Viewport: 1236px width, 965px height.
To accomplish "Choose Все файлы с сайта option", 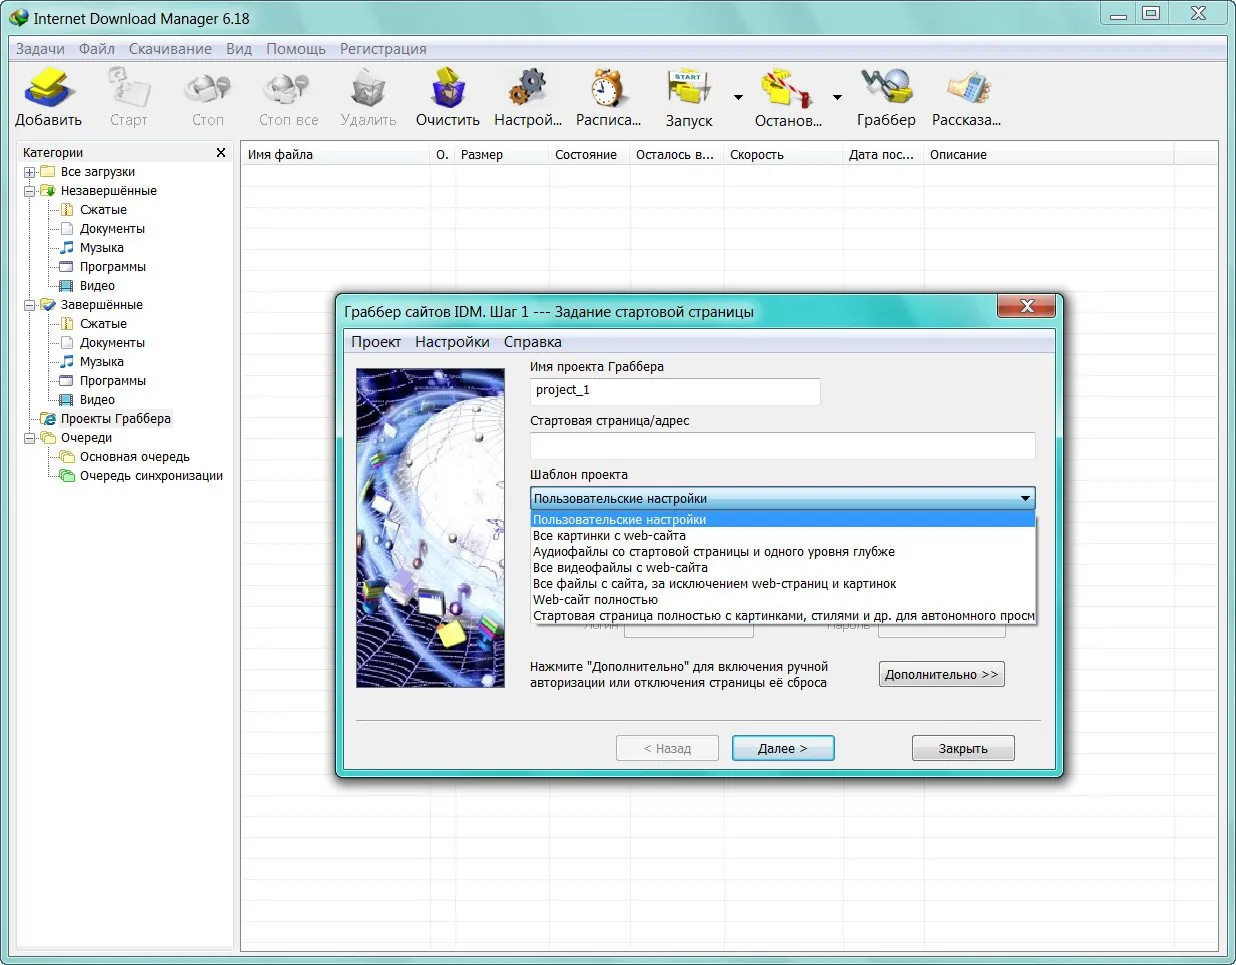I will pyautogui.click(x=783, y=584).
